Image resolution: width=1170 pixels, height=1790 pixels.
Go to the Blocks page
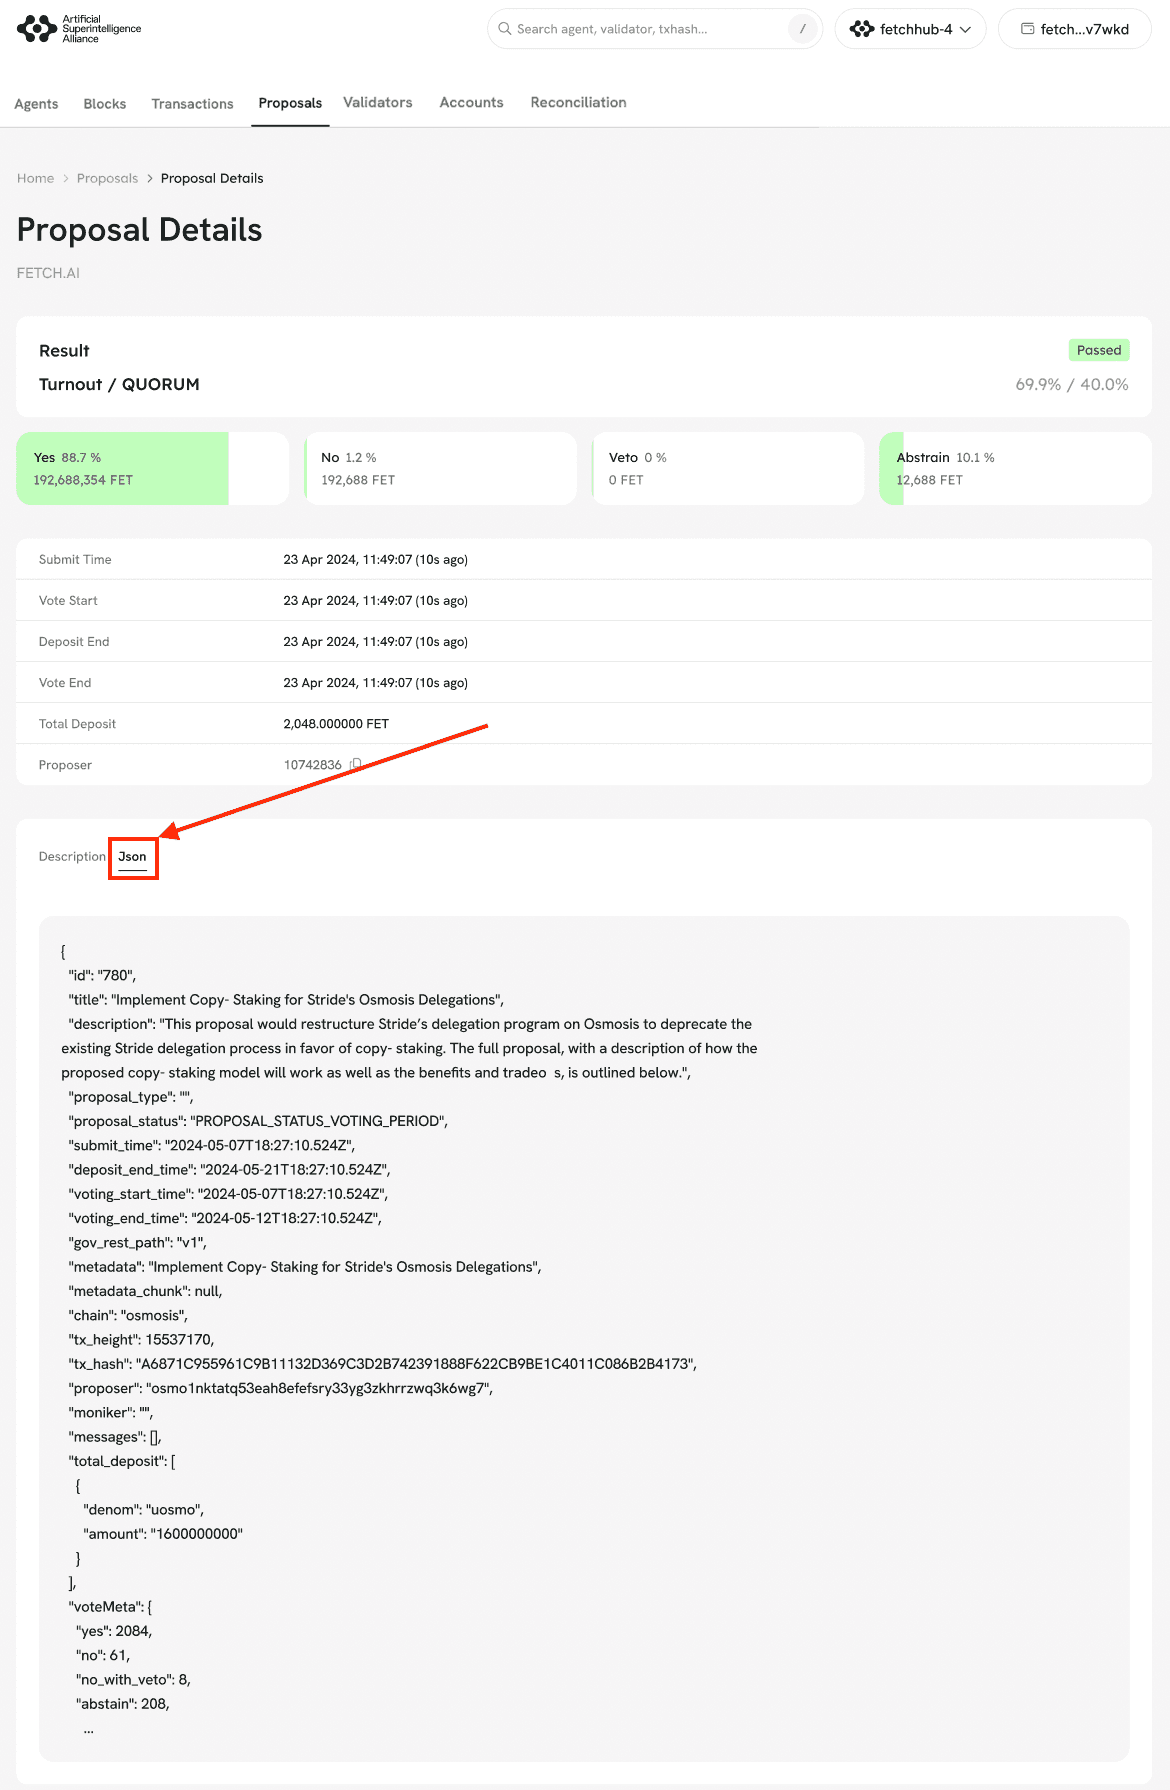point(105,104)
